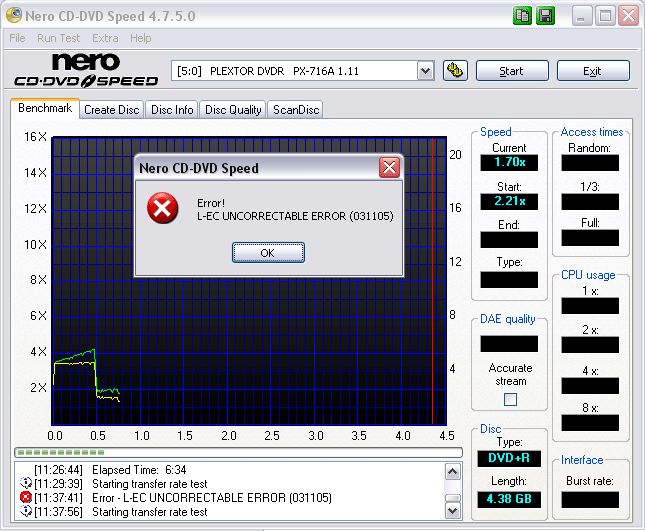The image size is (645, 531).
Task: Click the empty CPU usage 1 x box
Action: pyautogui.click(x=590, y=306)
